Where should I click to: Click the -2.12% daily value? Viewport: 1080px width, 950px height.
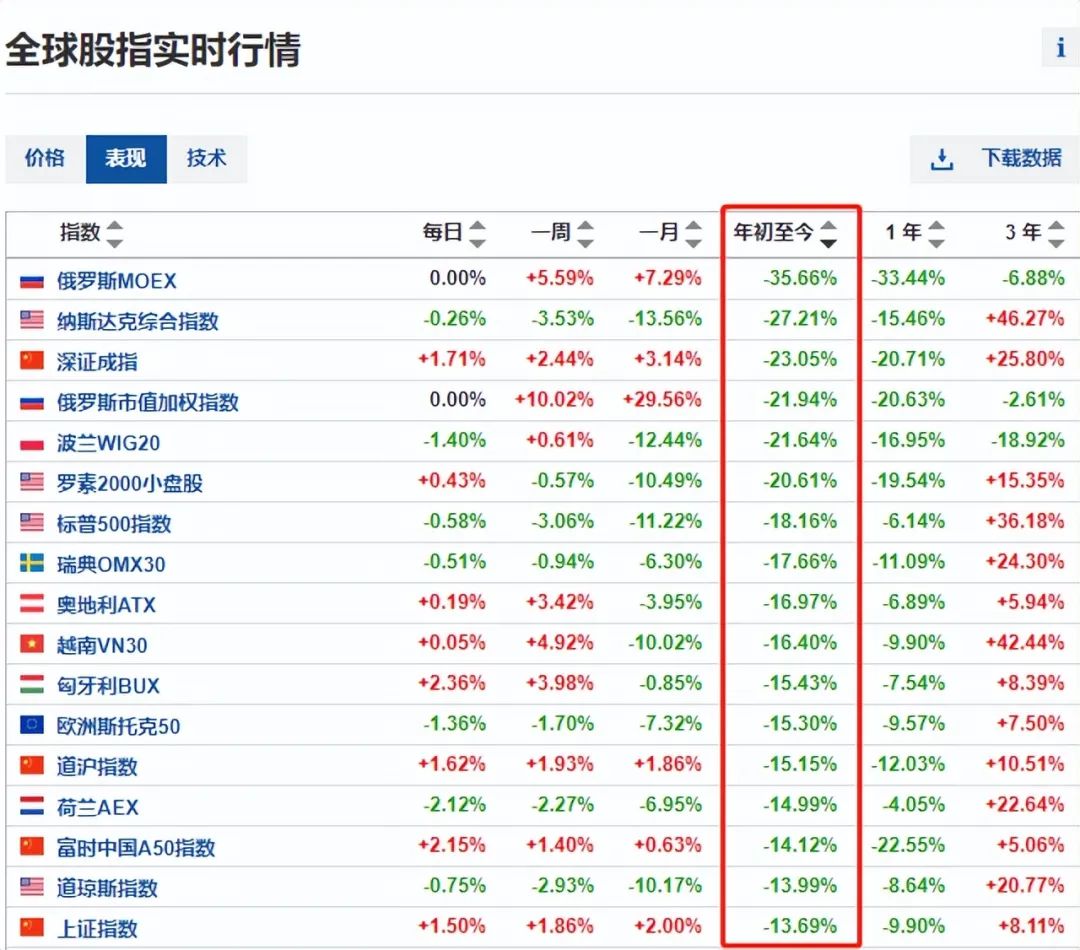pos(455,804)
